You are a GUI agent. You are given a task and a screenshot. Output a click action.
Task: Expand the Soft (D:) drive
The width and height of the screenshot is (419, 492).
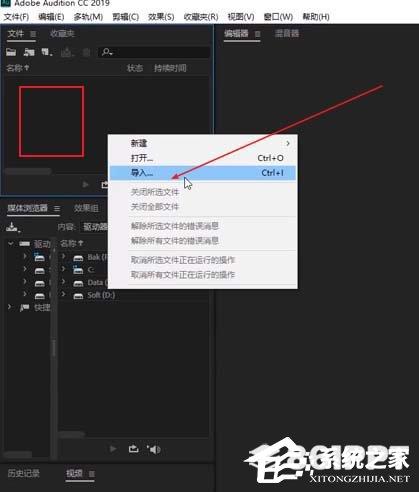pyautogui.click(x=63, y=295)
